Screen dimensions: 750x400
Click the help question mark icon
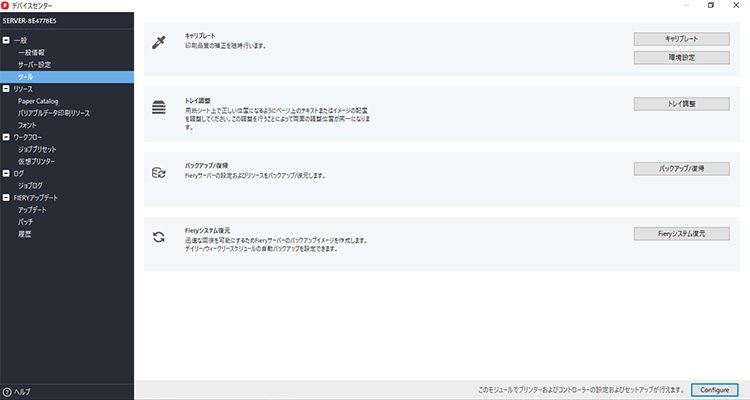coord(7,391)
